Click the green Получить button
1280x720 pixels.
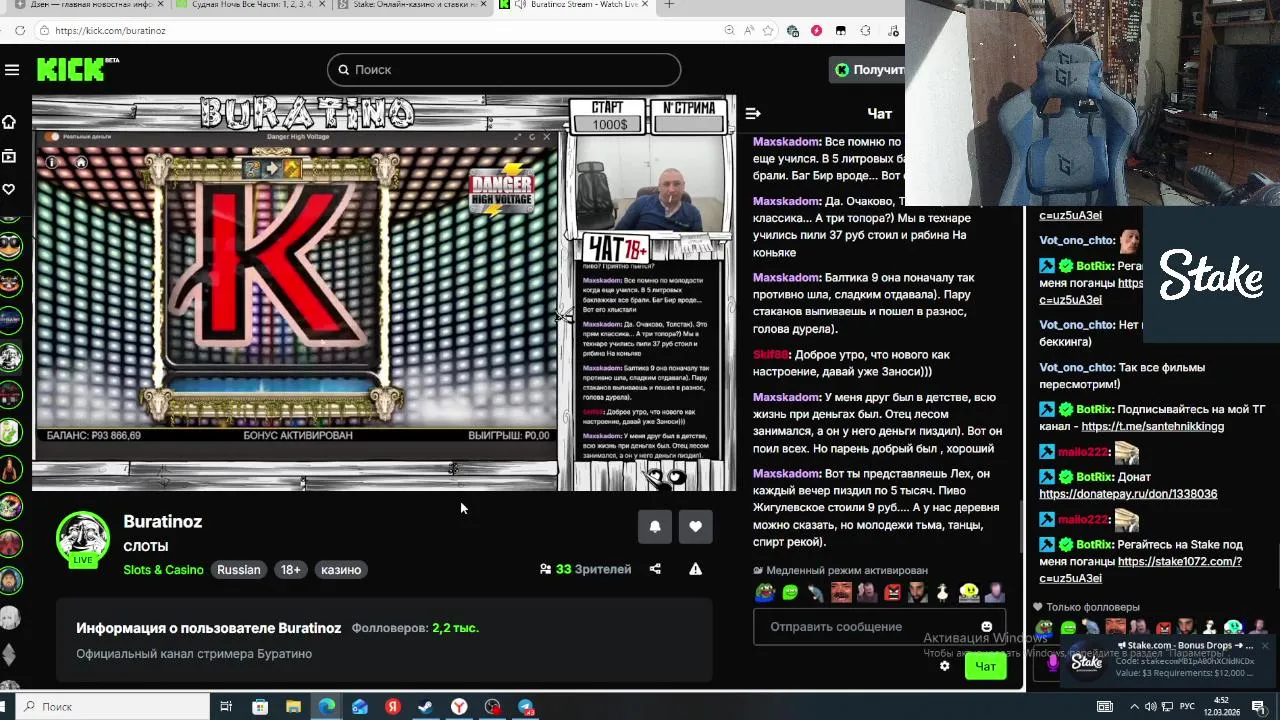click(868, 70)
